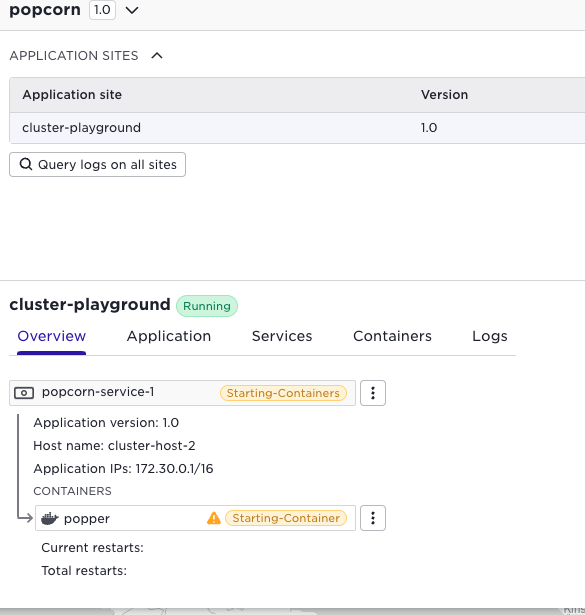Click the search magnifier icon in Query logs

pyautogui.click(x=26, y=164)
